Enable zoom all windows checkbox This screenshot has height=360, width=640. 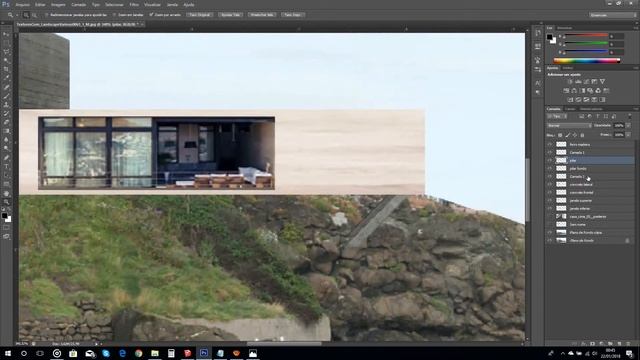[114, 15]
